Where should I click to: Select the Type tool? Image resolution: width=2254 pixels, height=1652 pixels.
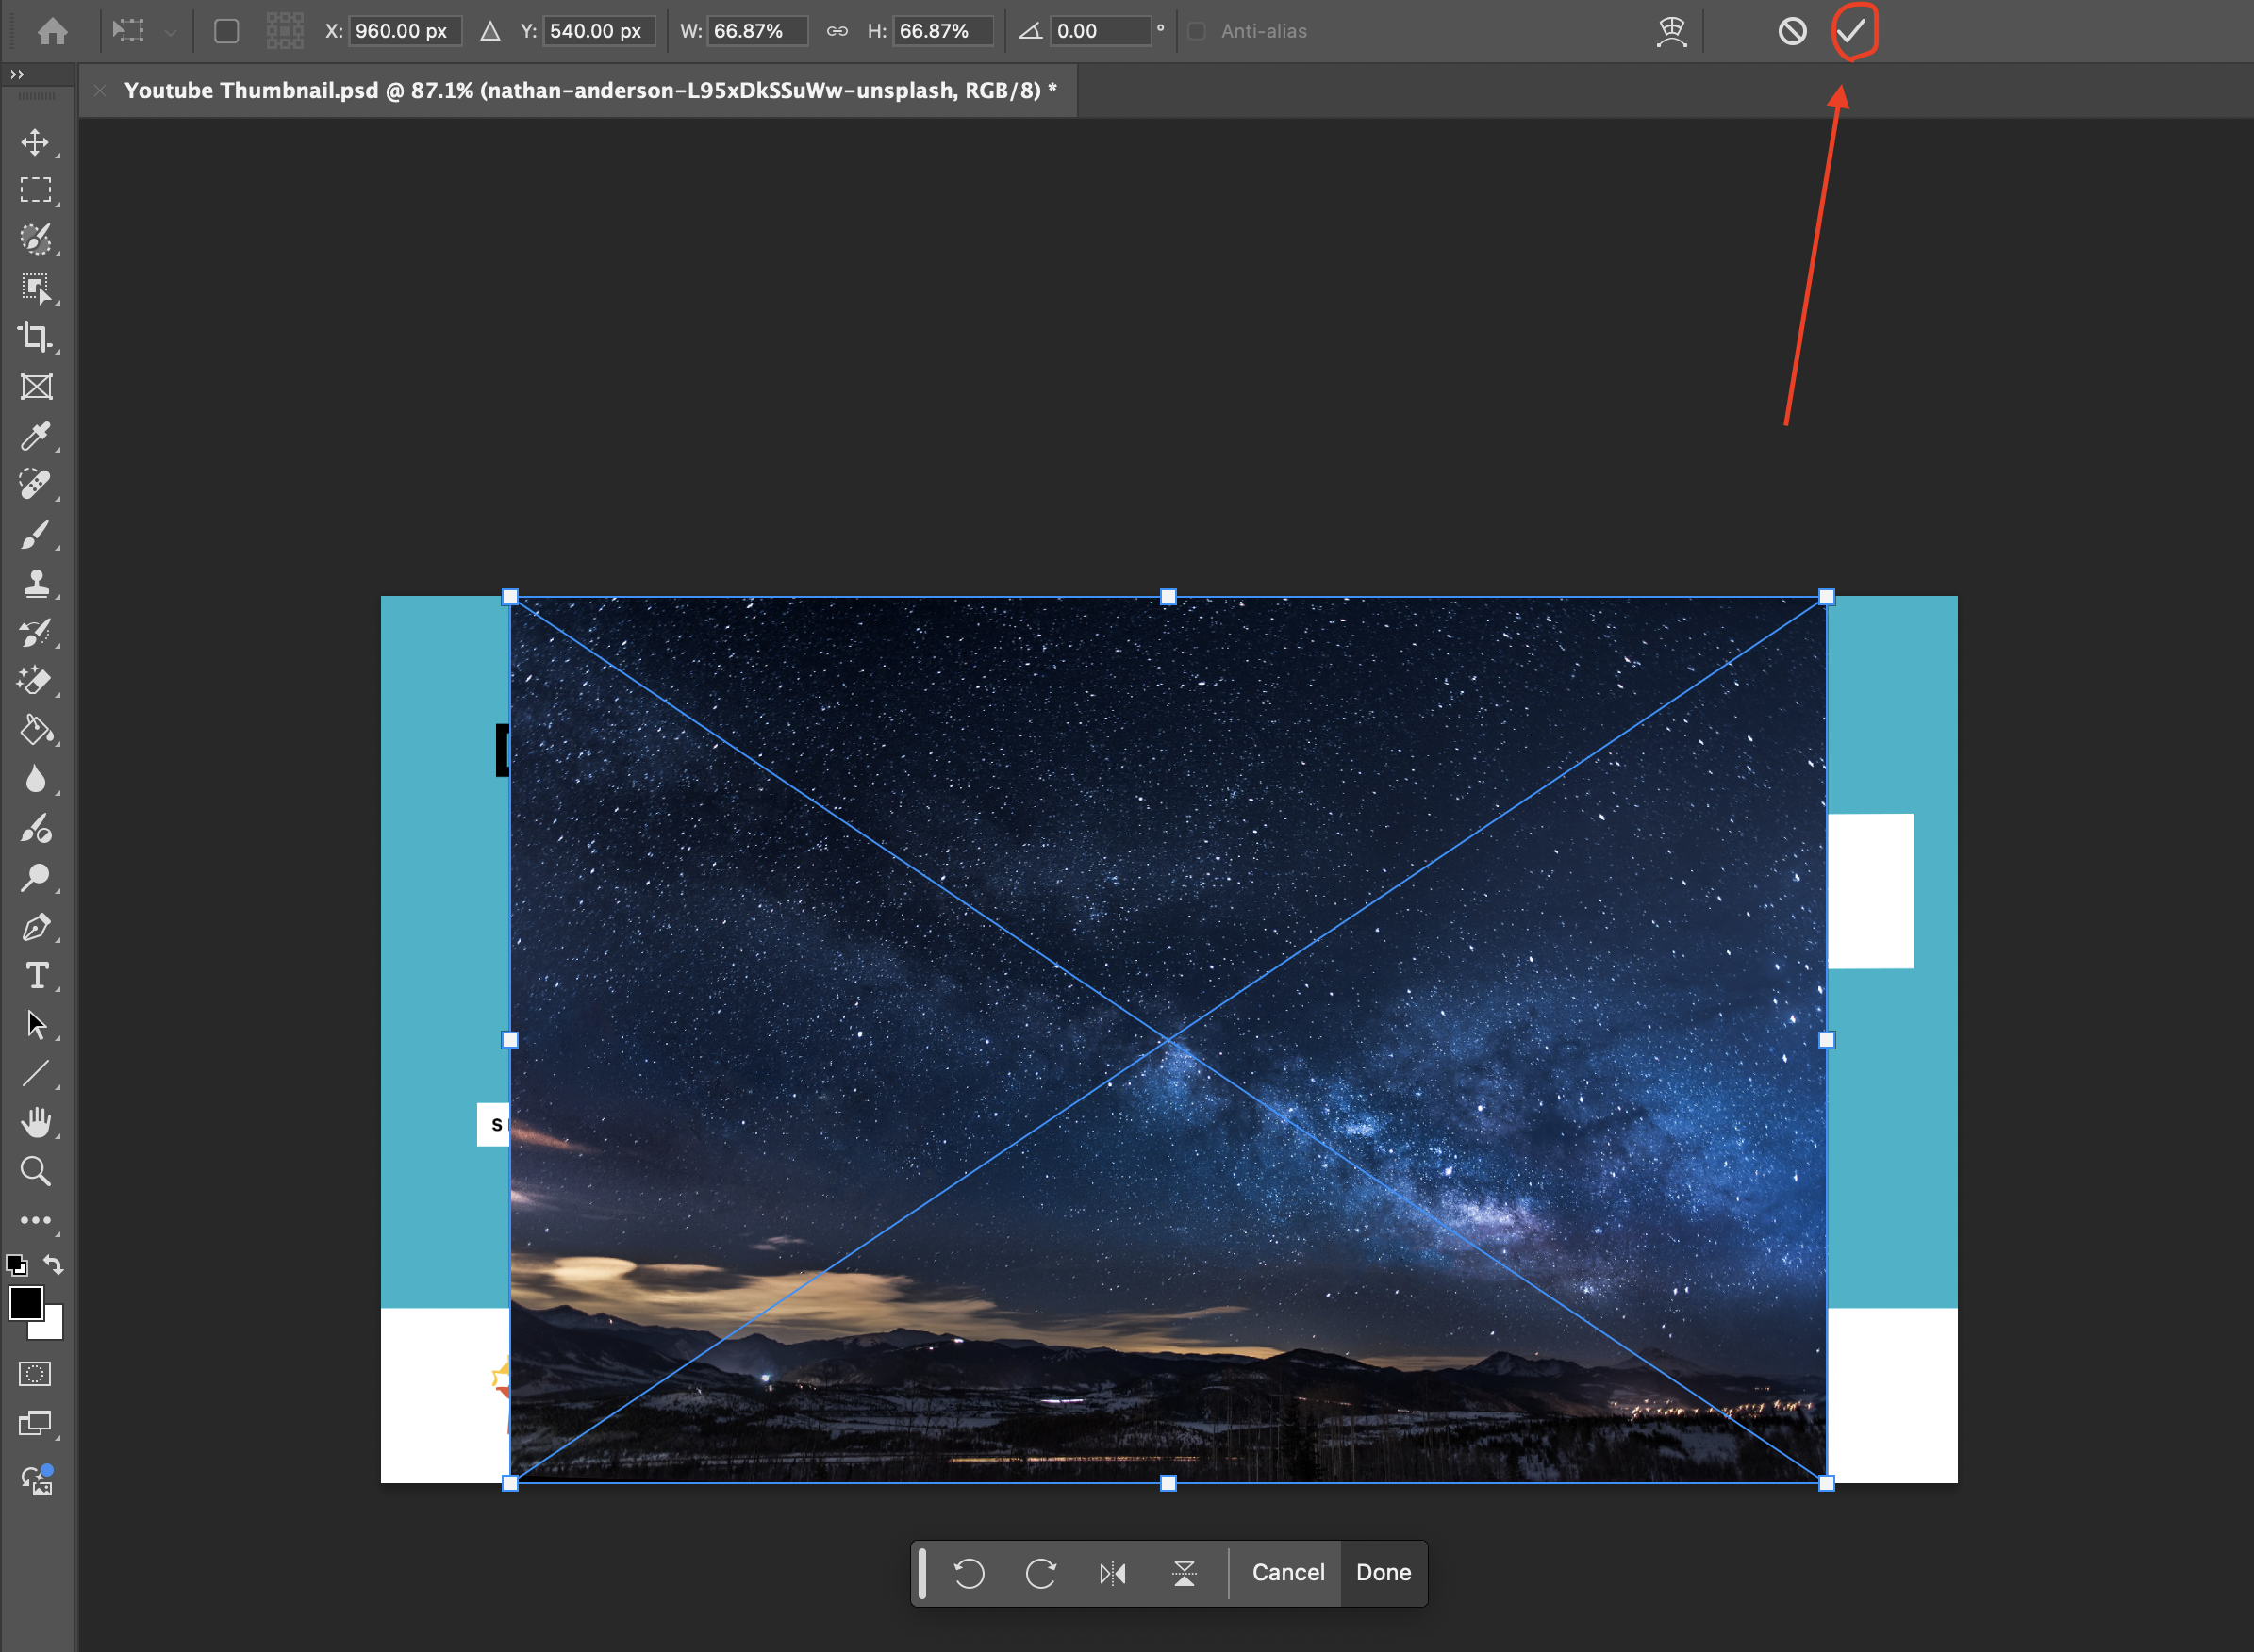point(36,975)
